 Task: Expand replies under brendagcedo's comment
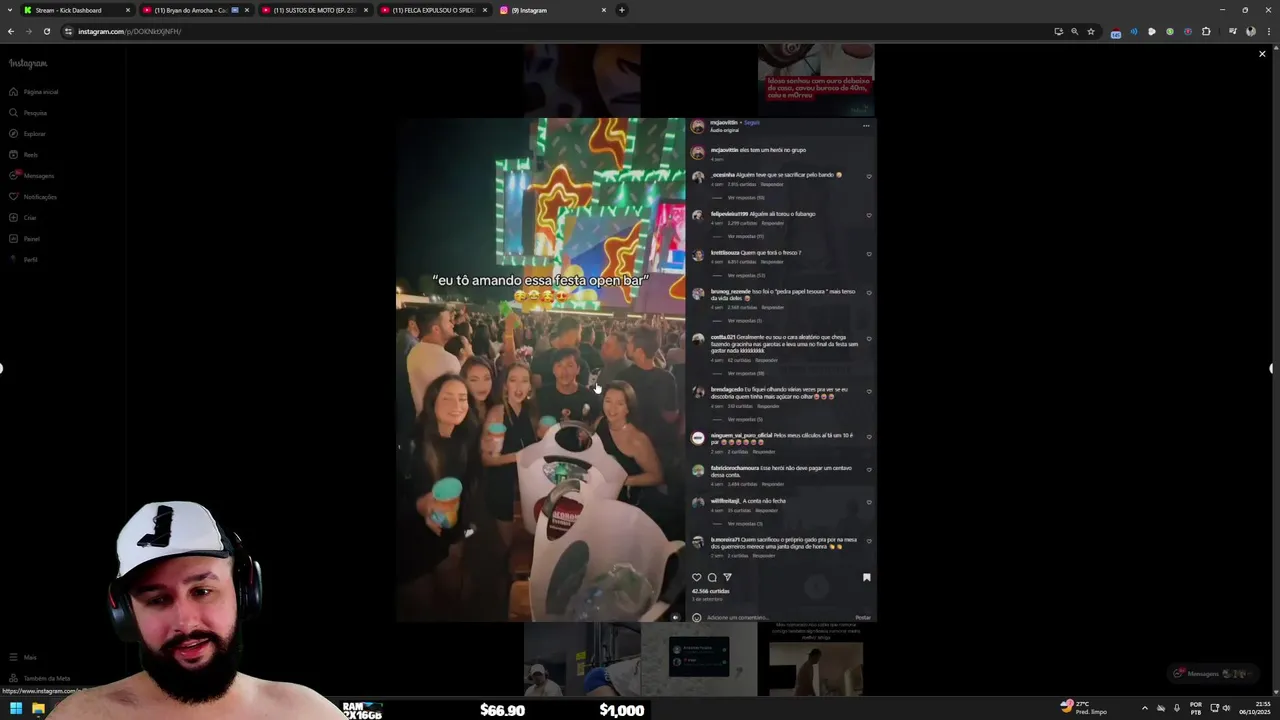(745, 419)
